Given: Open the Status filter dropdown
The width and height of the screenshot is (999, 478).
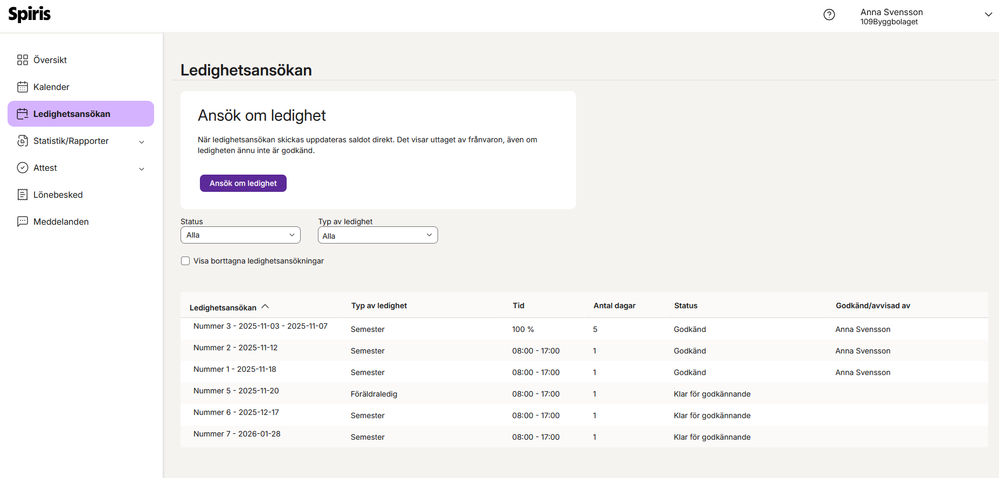Looking at the screenshot, I should (240, 236).
